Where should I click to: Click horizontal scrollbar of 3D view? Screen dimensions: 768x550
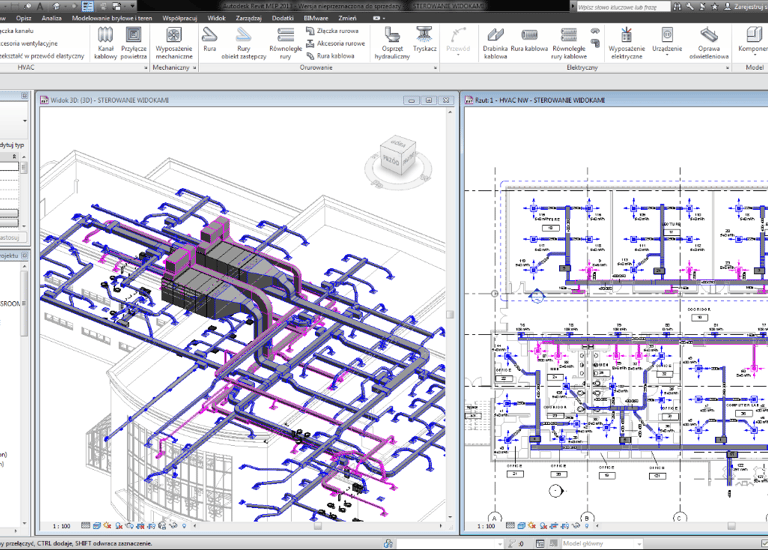(317, 526)
